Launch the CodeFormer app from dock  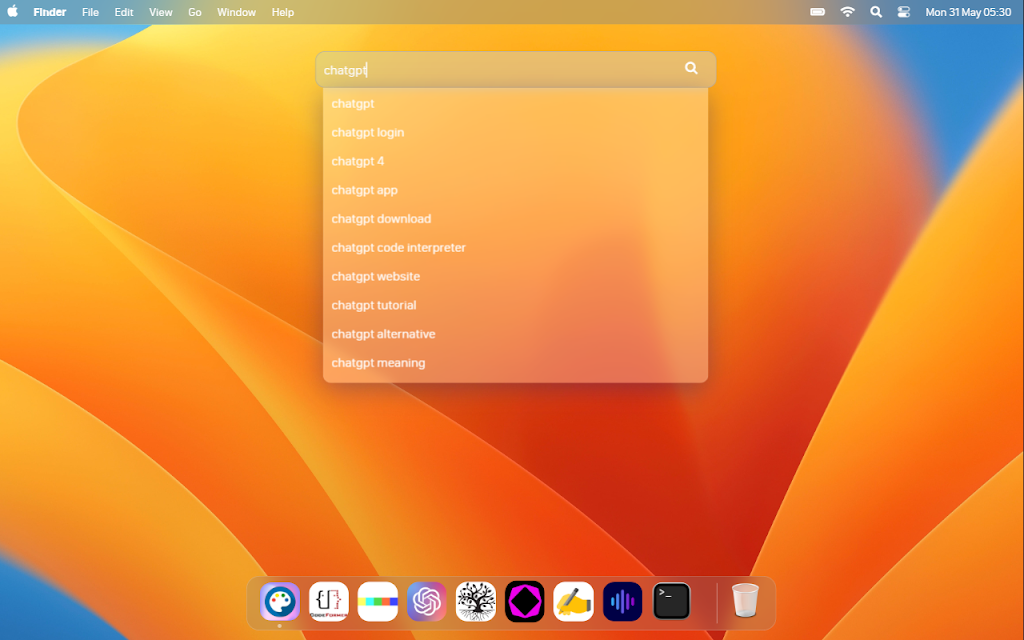[x=328, y=601]
